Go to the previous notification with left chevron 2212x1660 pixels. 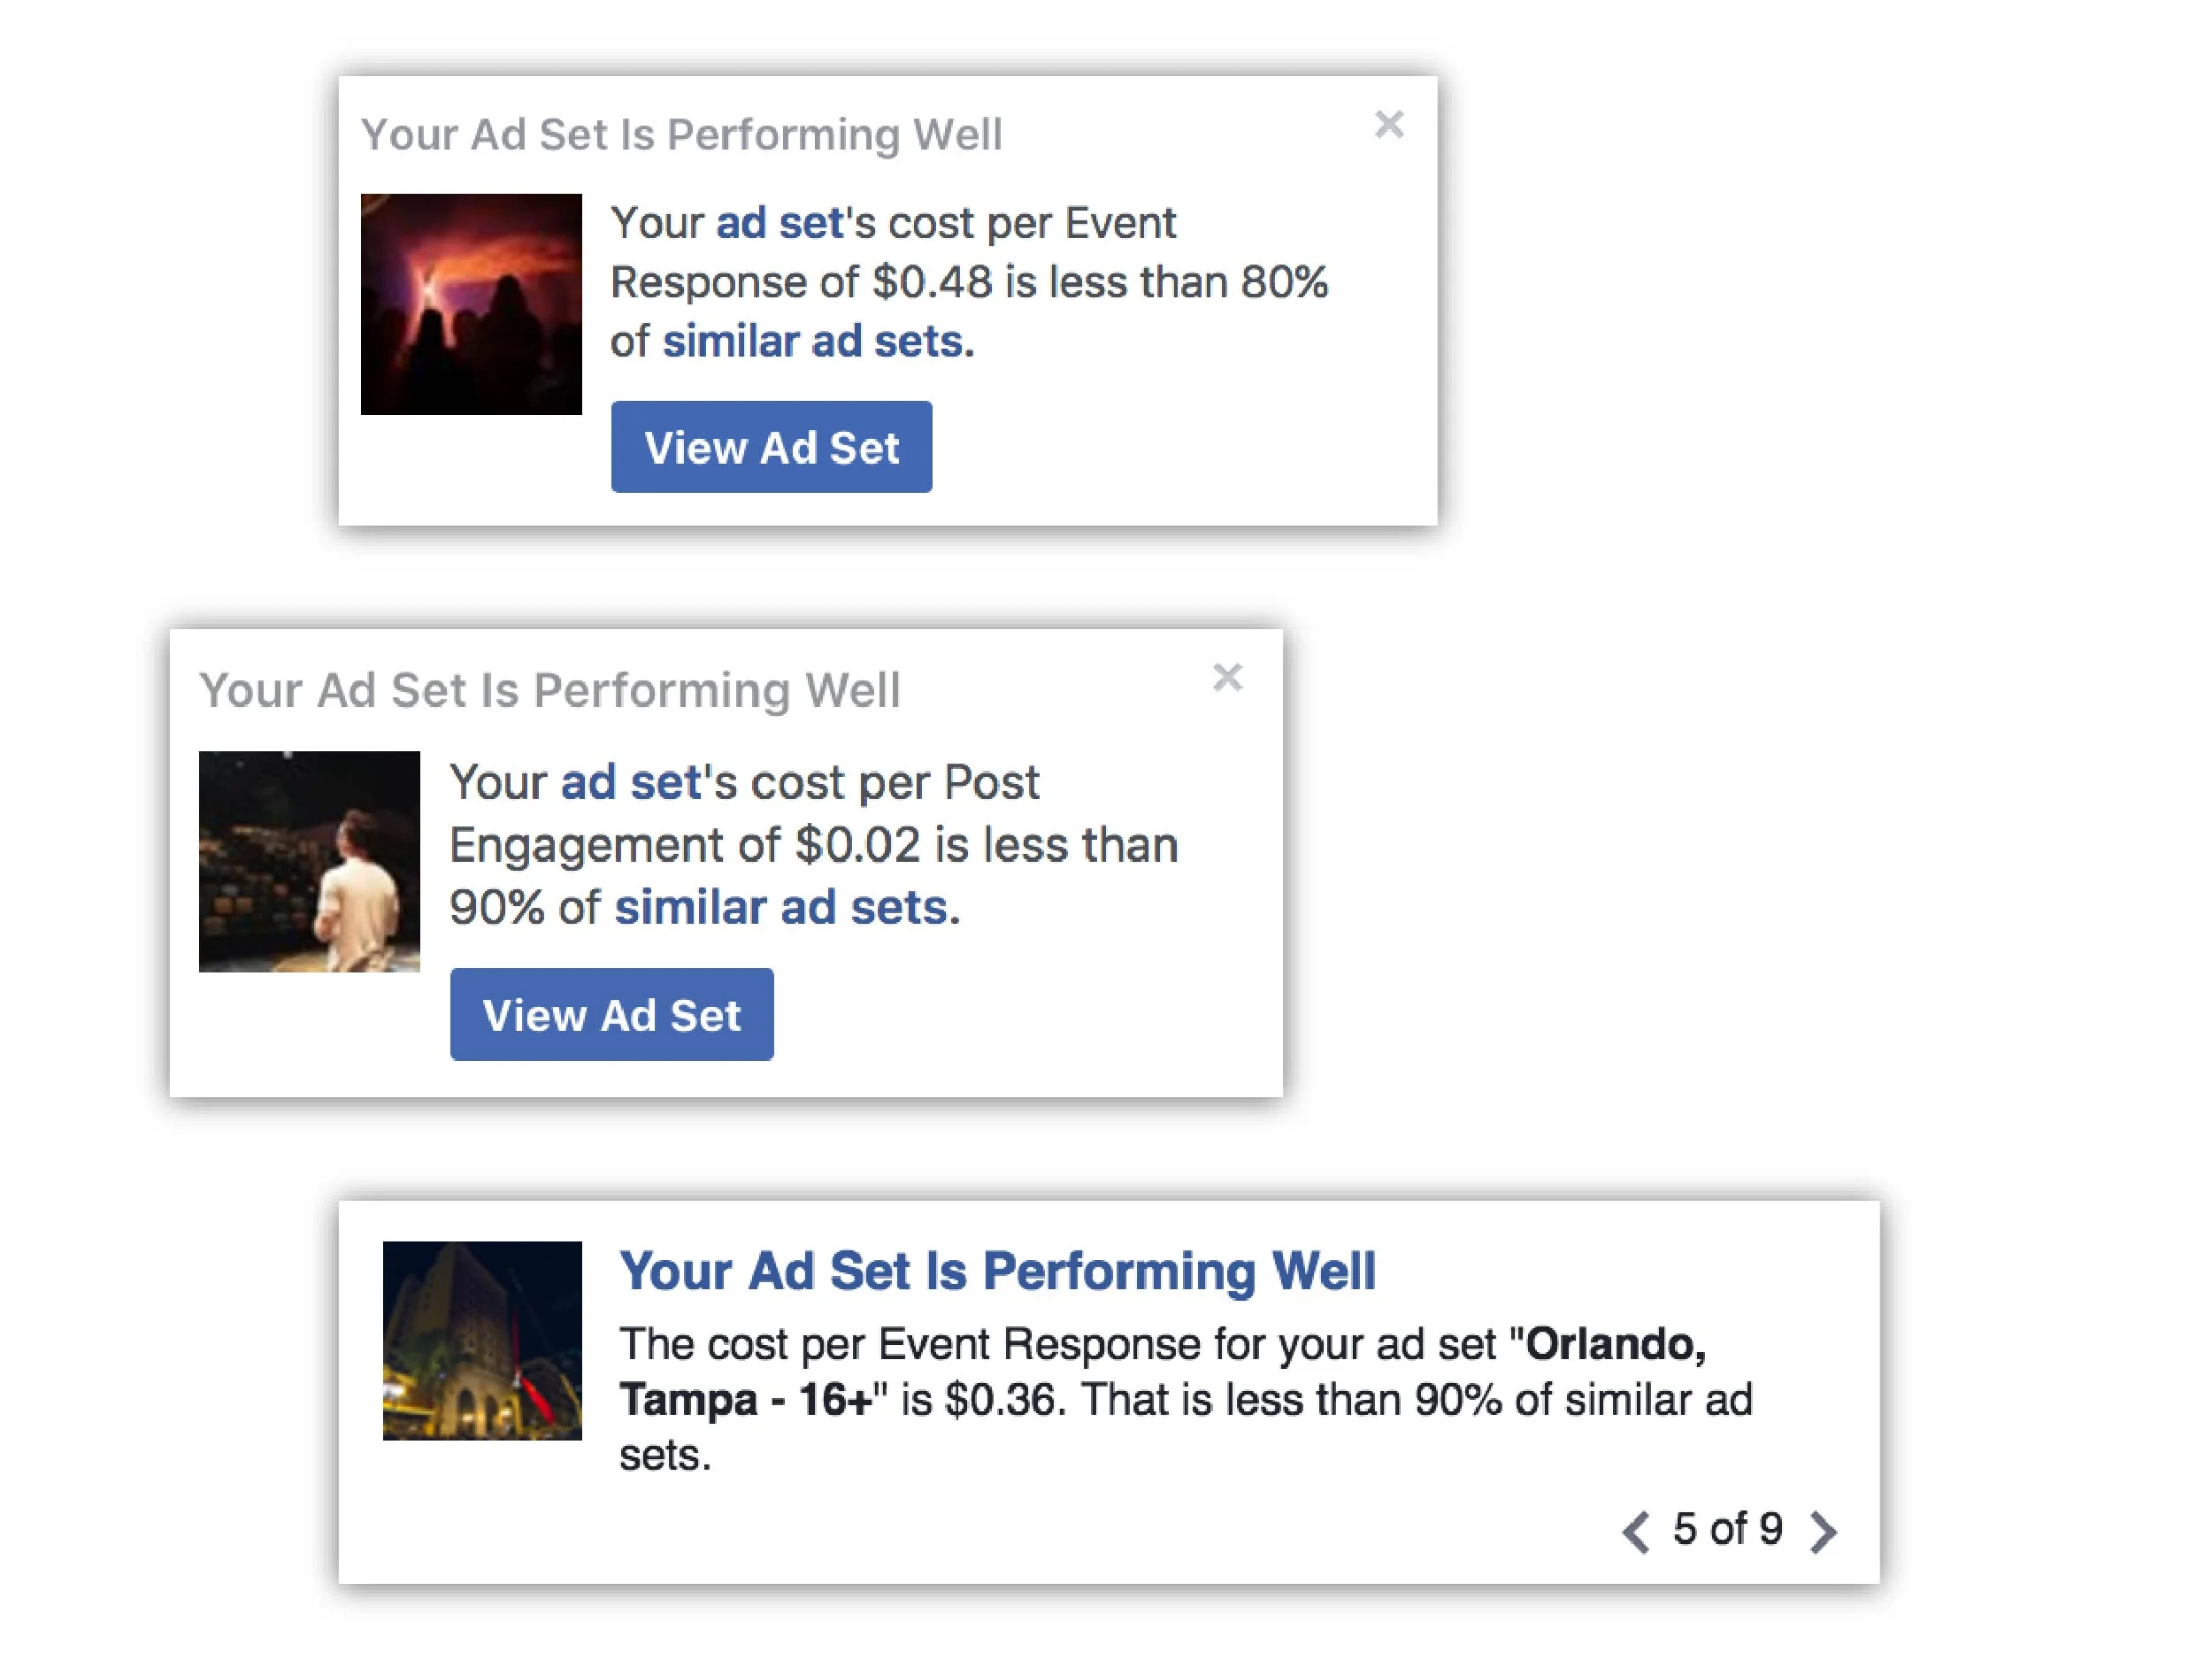[1636, 1532]
